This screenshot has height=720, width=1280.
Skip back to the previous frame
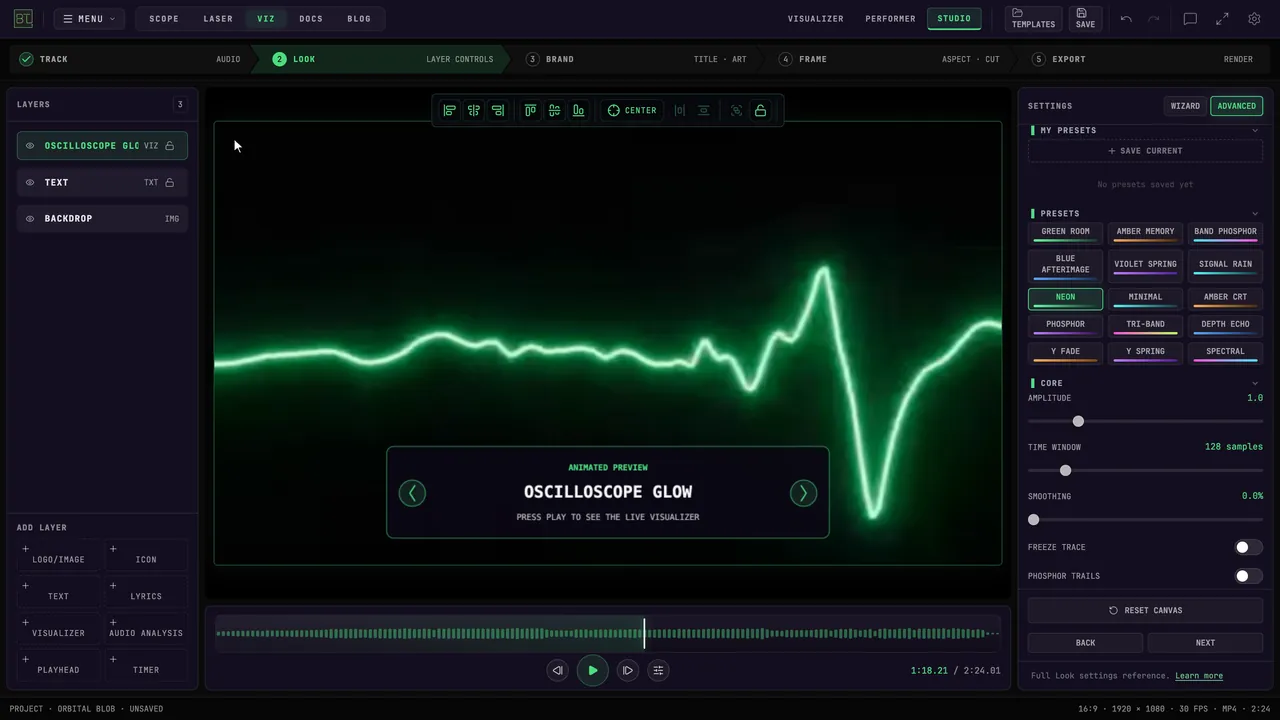[558, 670]
